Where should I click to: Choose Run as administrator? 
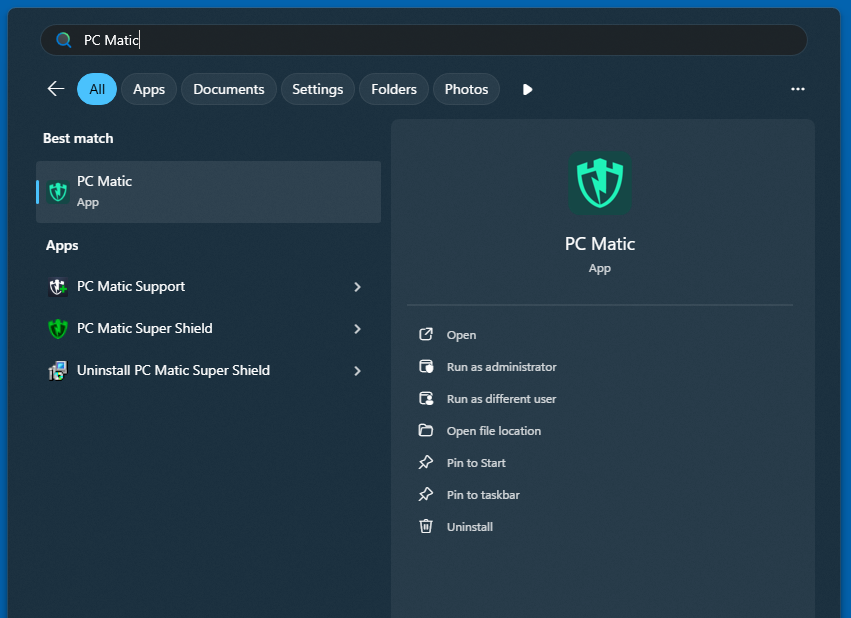pos(501,367)
